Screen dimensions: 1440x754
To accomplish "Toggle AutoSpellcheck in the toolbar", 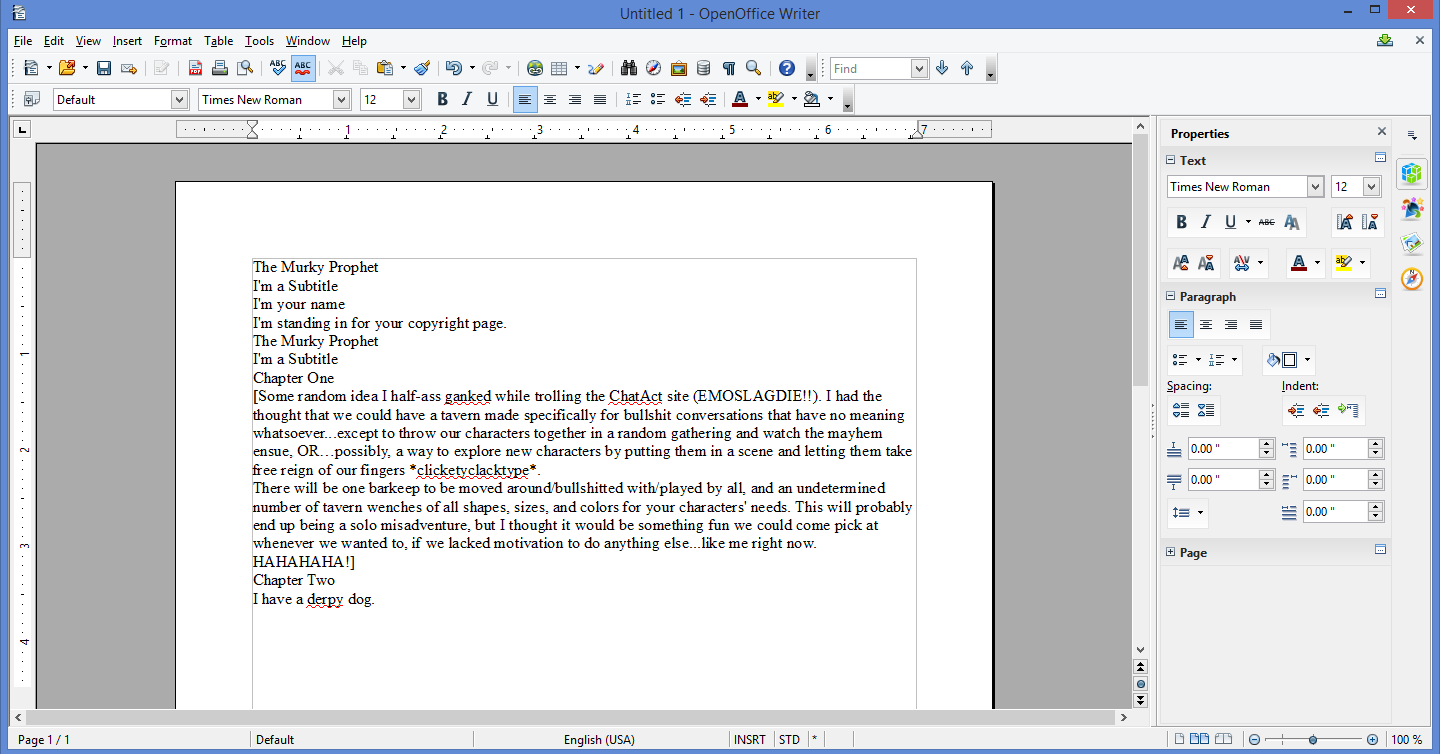I will [304, 68].
